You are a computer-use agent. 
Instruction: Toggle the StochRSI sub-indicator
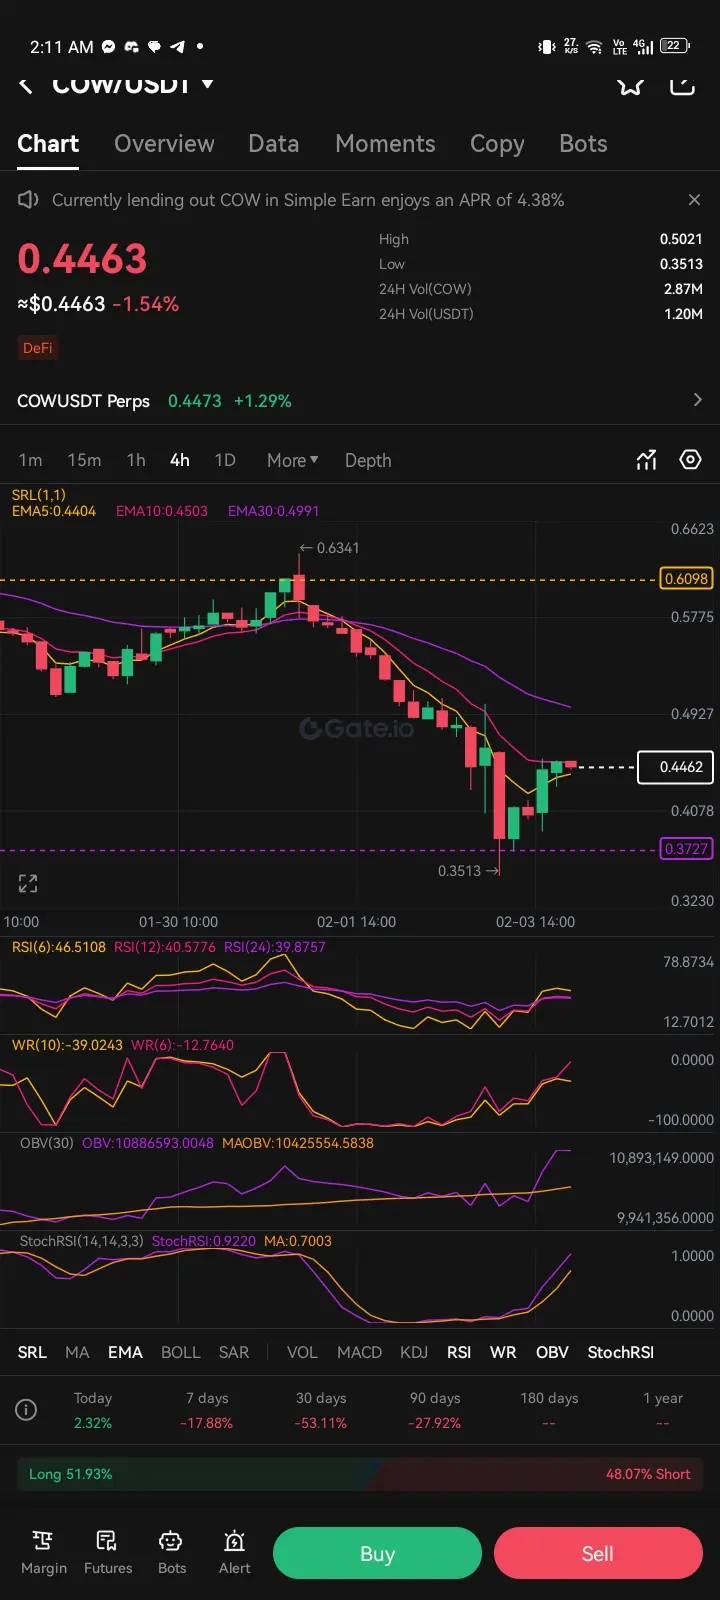pyautogui.click(x=621, y=1352)
